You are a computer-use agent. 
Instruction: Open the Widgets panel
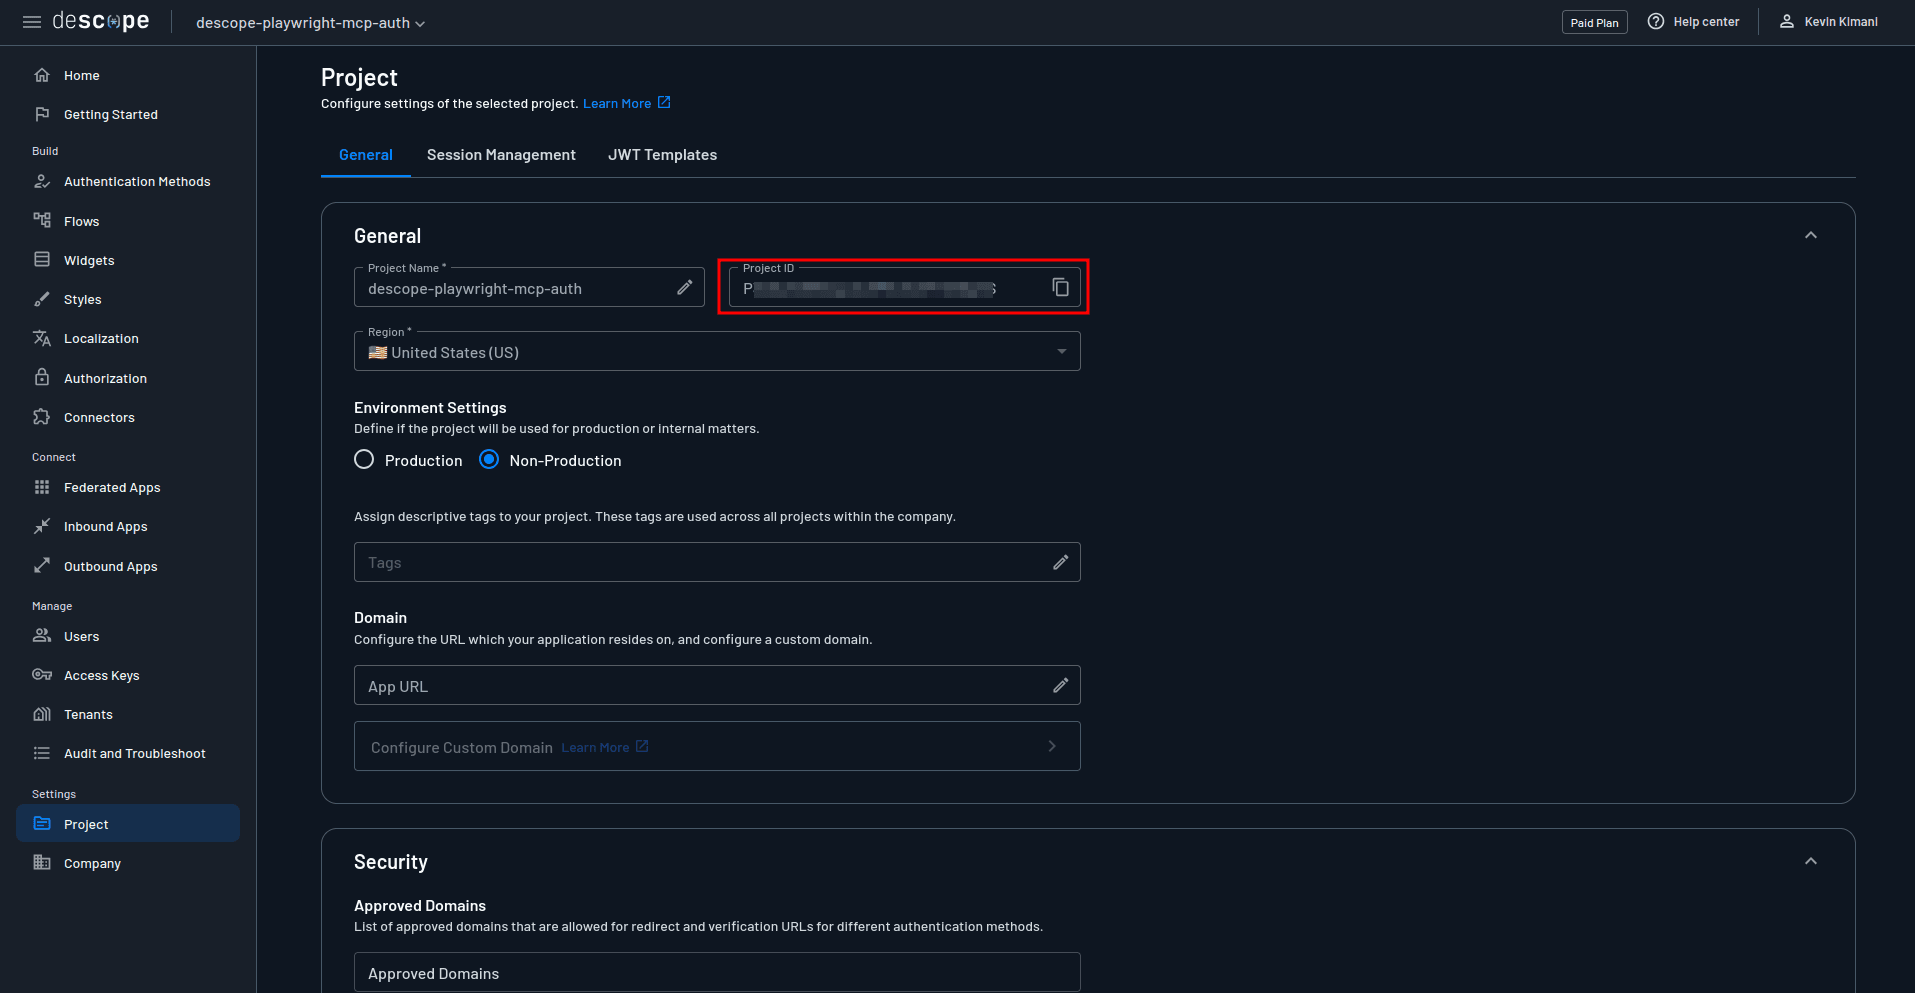tap(88, 260)
